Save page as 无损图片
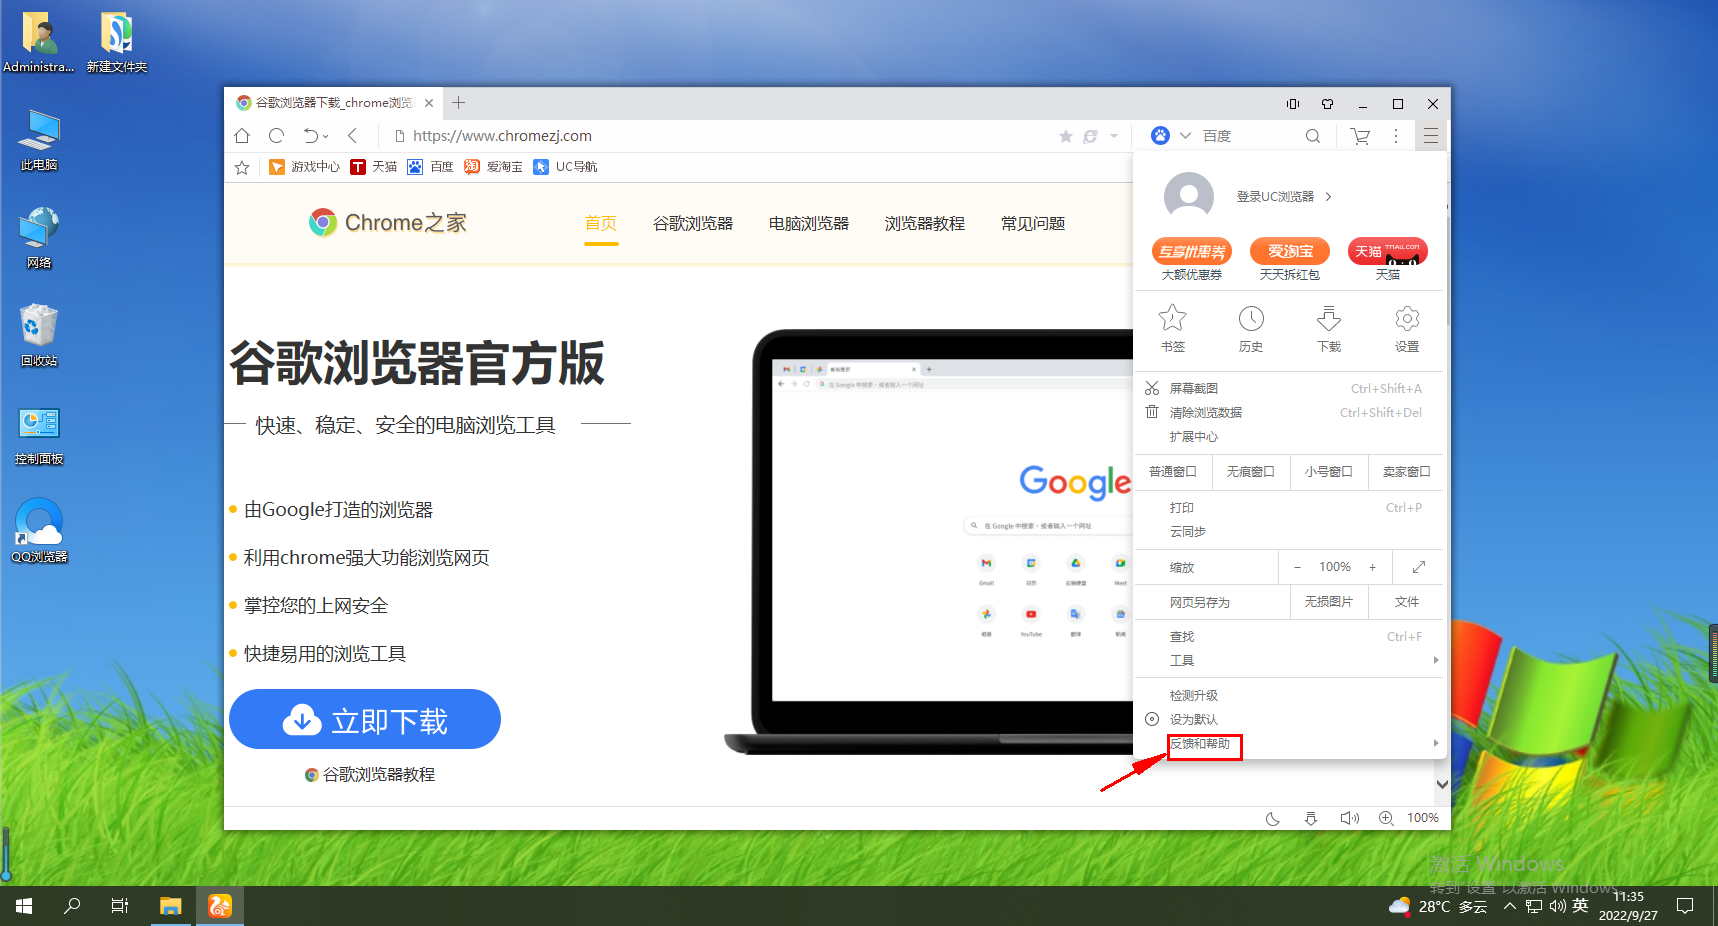 pyautogui.click(x=1328, y=602)
